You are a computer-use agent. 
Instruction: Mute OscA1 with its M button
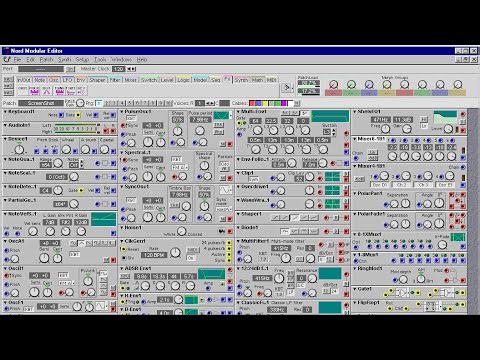106,260
